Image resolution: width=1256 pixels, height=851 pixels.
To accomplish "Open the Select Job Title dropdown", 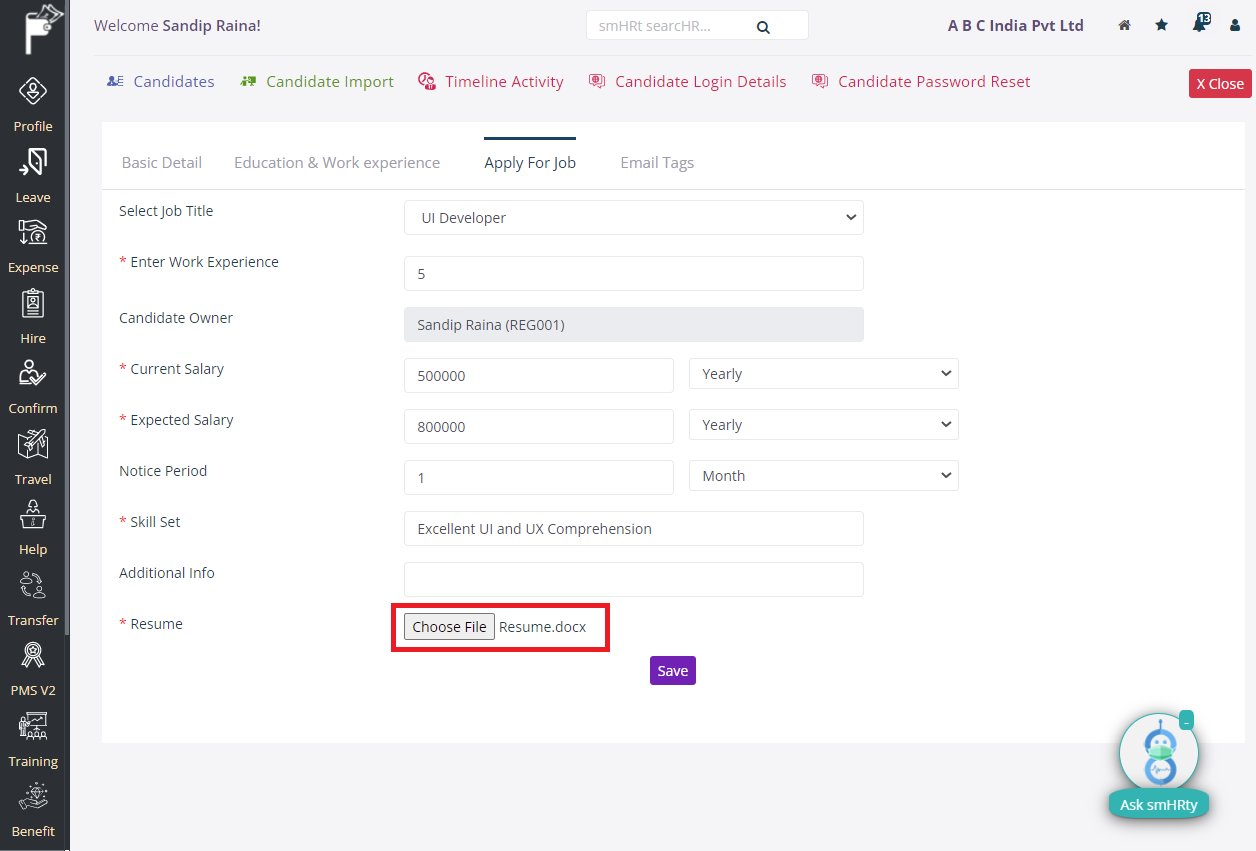I will click(633, 217).
